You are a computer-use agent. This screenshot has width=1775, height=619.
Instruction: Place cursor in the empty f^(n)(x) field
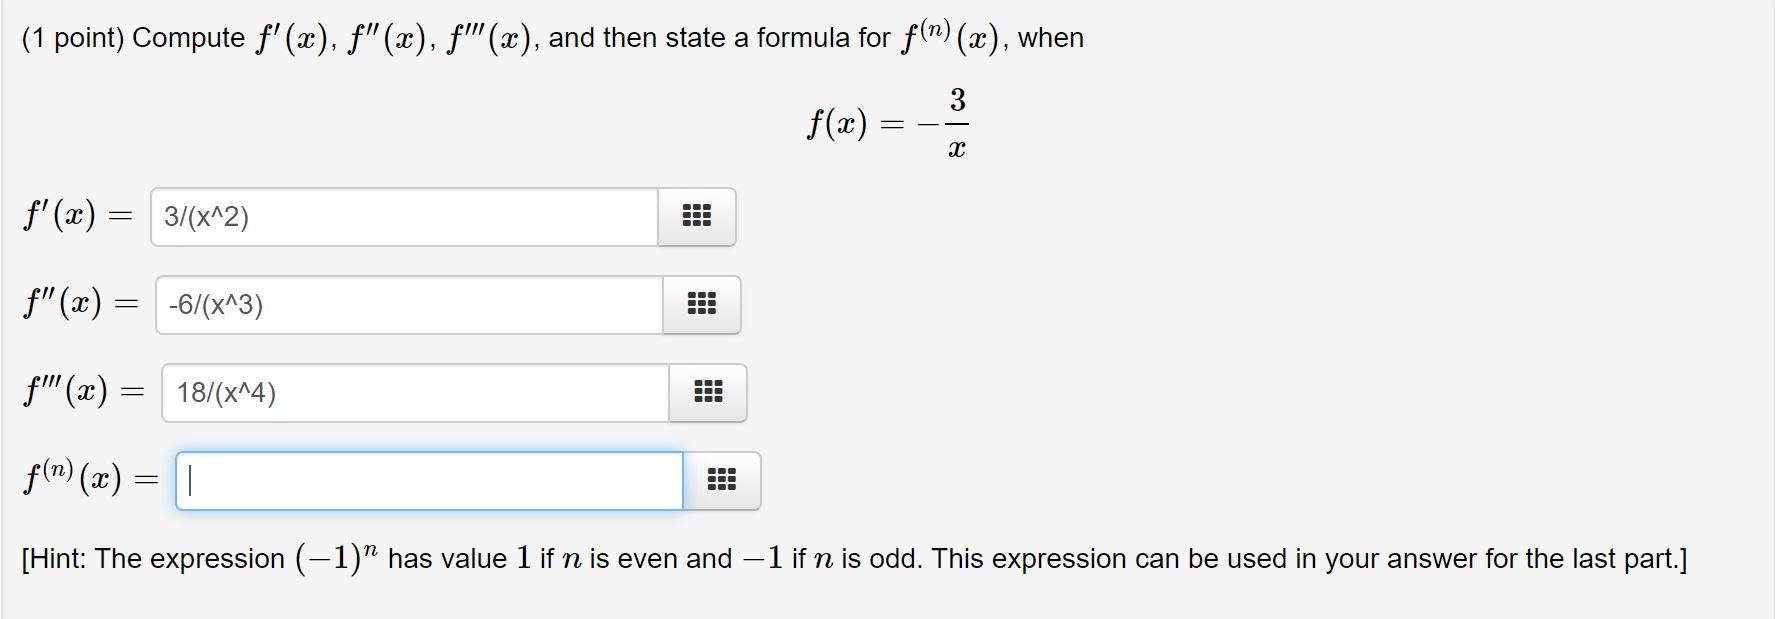420,481
